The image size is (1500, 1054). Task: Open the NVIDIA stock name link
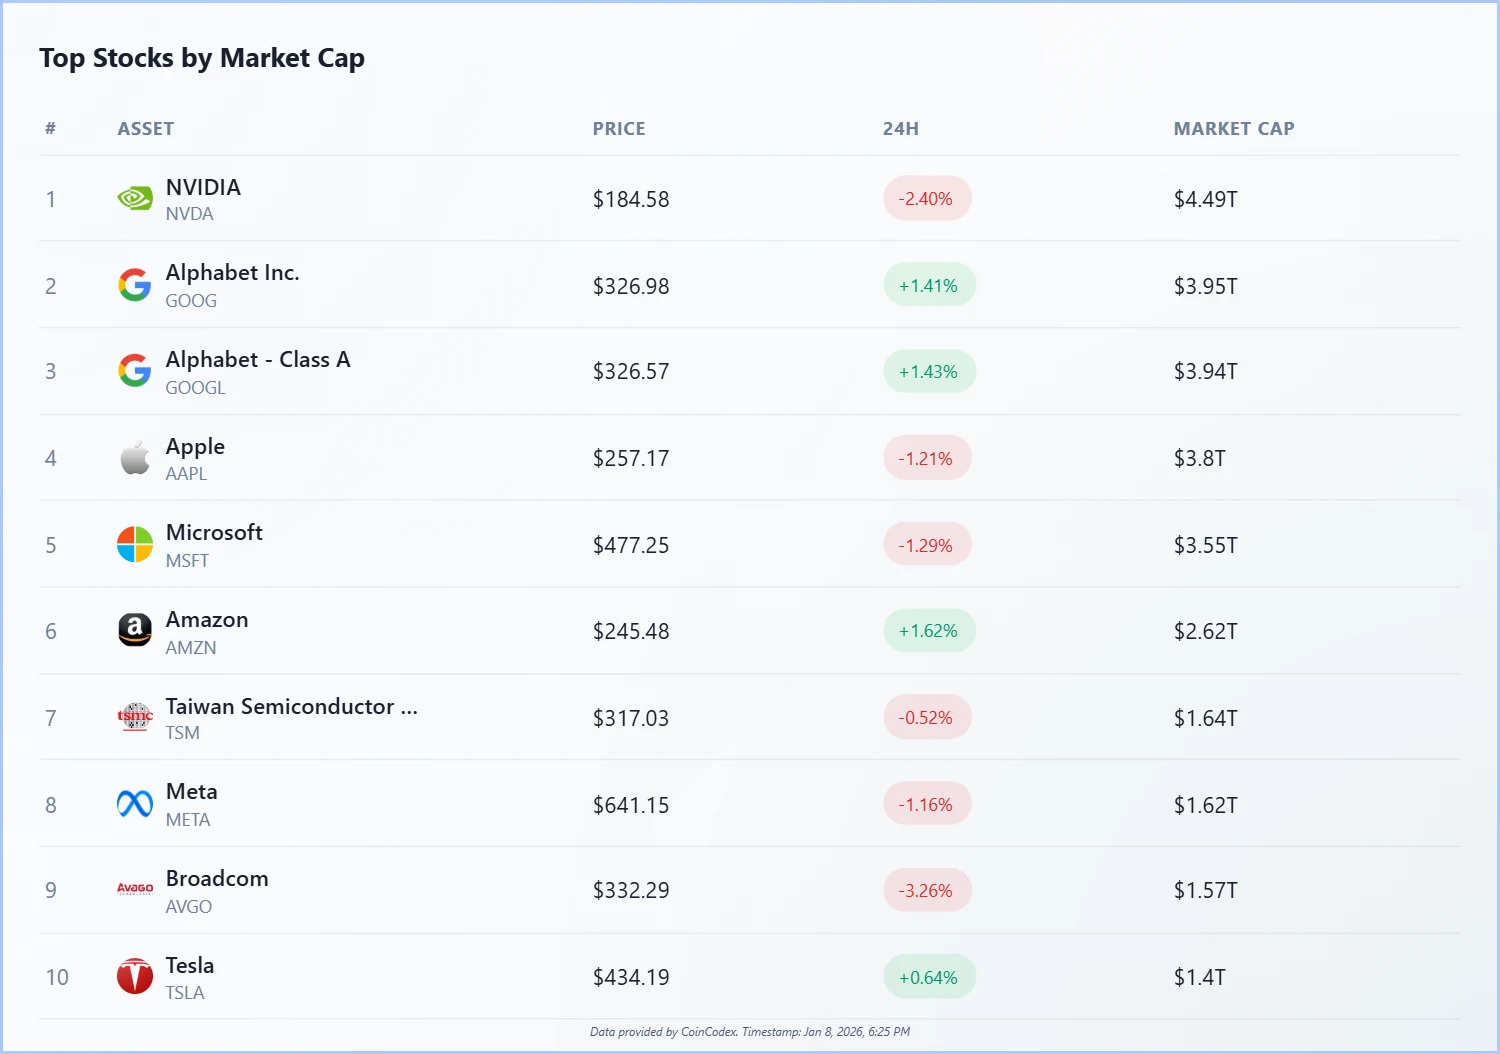coord(203,187)
